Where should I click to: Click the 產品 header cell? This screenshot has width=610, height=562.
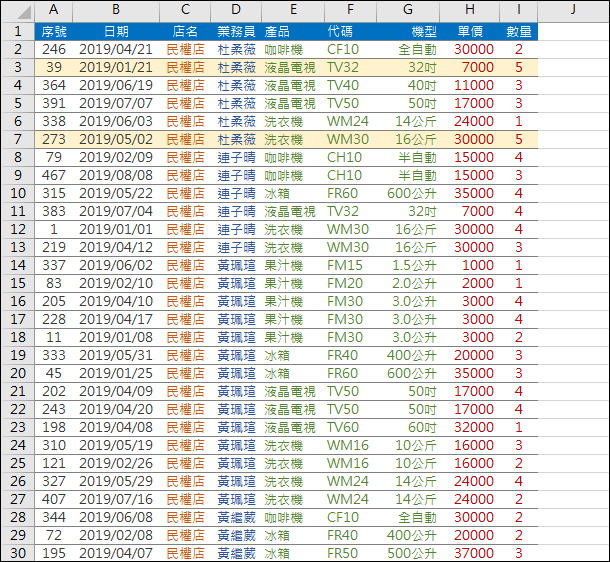point(293,32)
